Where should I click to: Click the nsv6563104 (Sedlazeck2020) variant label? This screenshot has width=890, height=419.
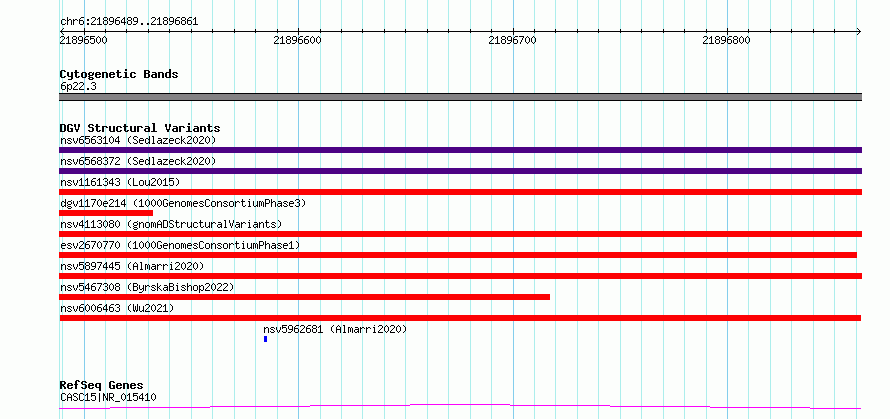click(x=138, y=140)
